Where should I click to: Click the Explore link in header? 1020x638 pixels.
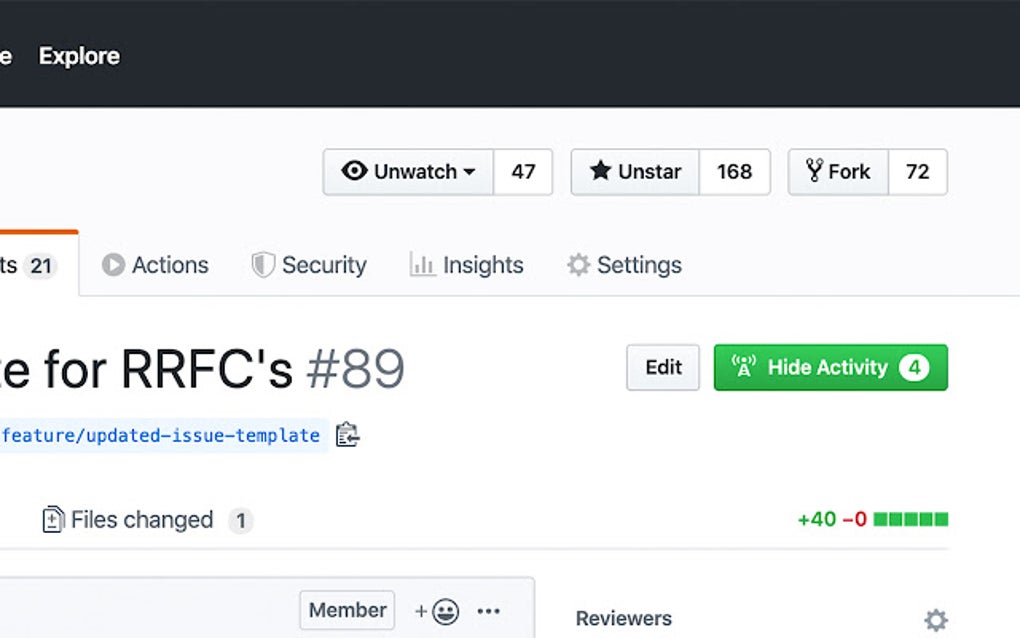(79, 56)
